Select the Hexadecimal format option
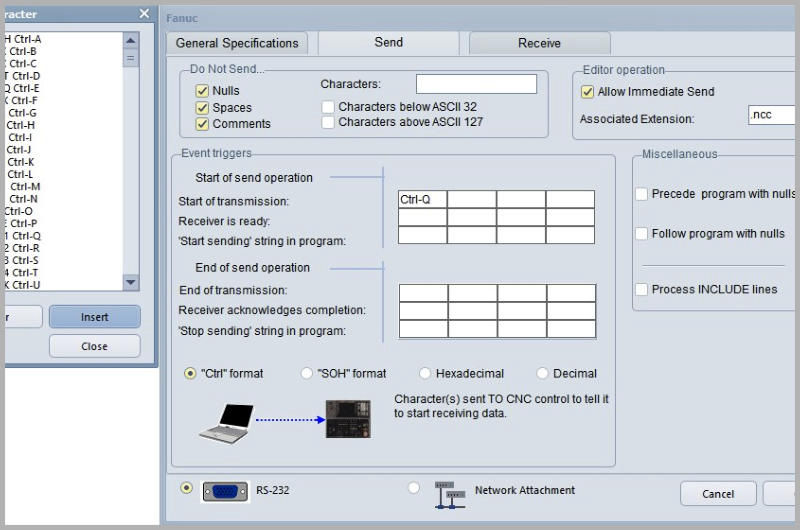The image size is (800, 530). point(424,373)
